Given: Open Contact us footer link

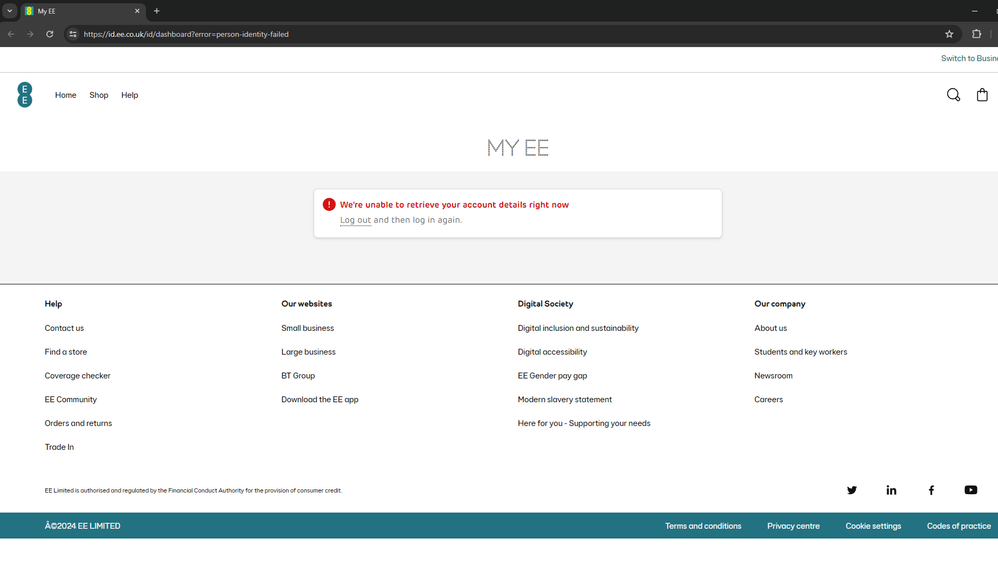Looking at the screenshot, I should point(64,328).
